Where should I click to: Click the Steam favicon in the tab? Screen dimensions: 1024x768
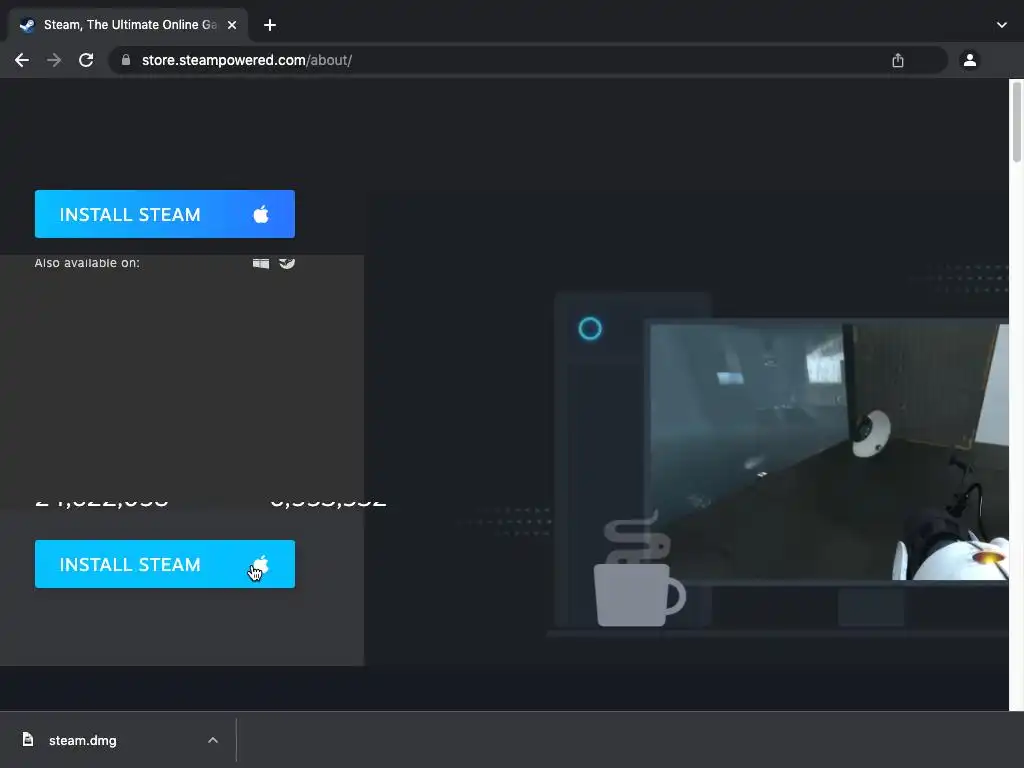pyautogui.click(x=27, y=25)
